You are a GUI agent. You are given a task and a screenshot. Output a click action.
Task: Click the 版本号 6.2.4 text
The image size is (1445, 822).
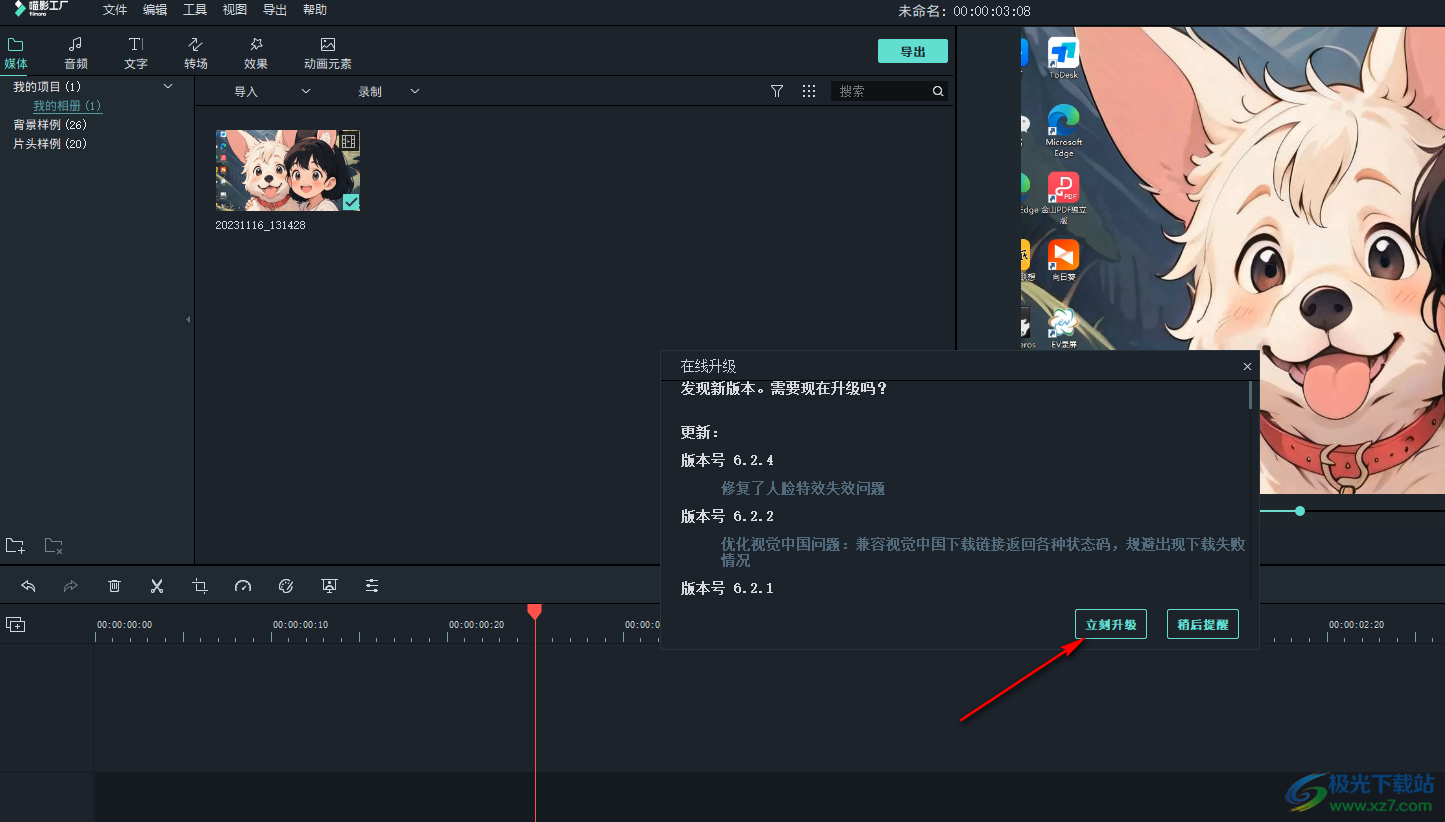coord(727,460)
